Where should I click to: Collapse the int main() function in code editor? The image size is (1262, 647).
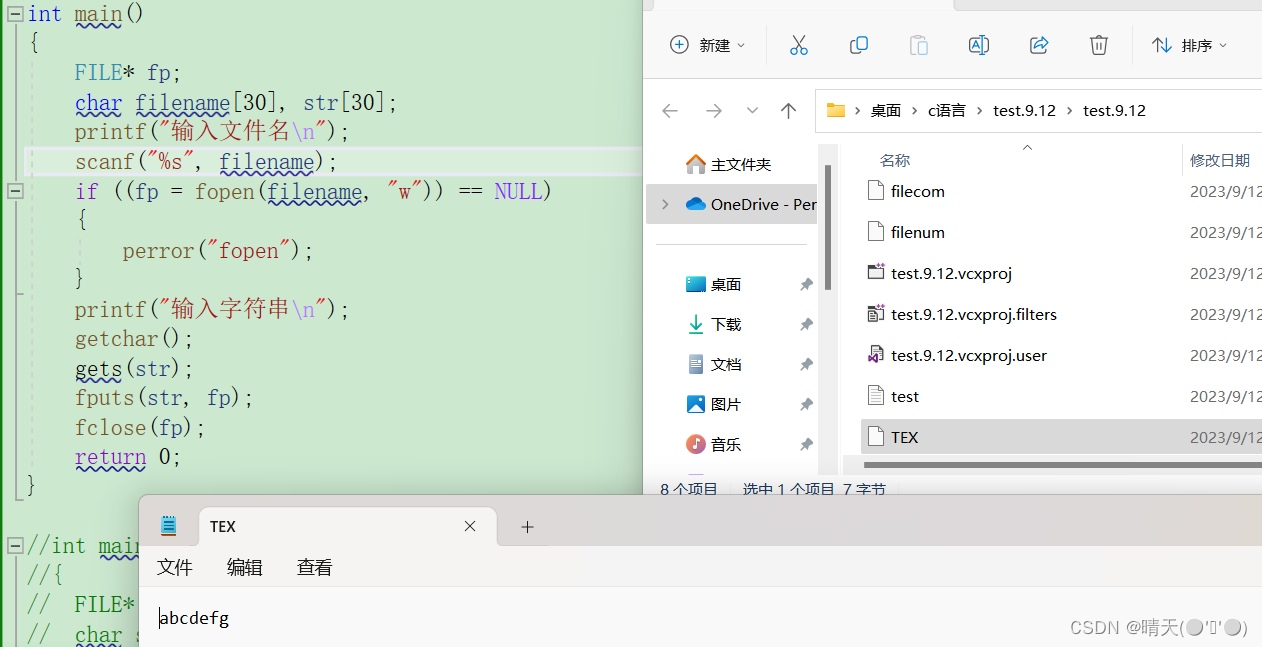coord(15,14)
